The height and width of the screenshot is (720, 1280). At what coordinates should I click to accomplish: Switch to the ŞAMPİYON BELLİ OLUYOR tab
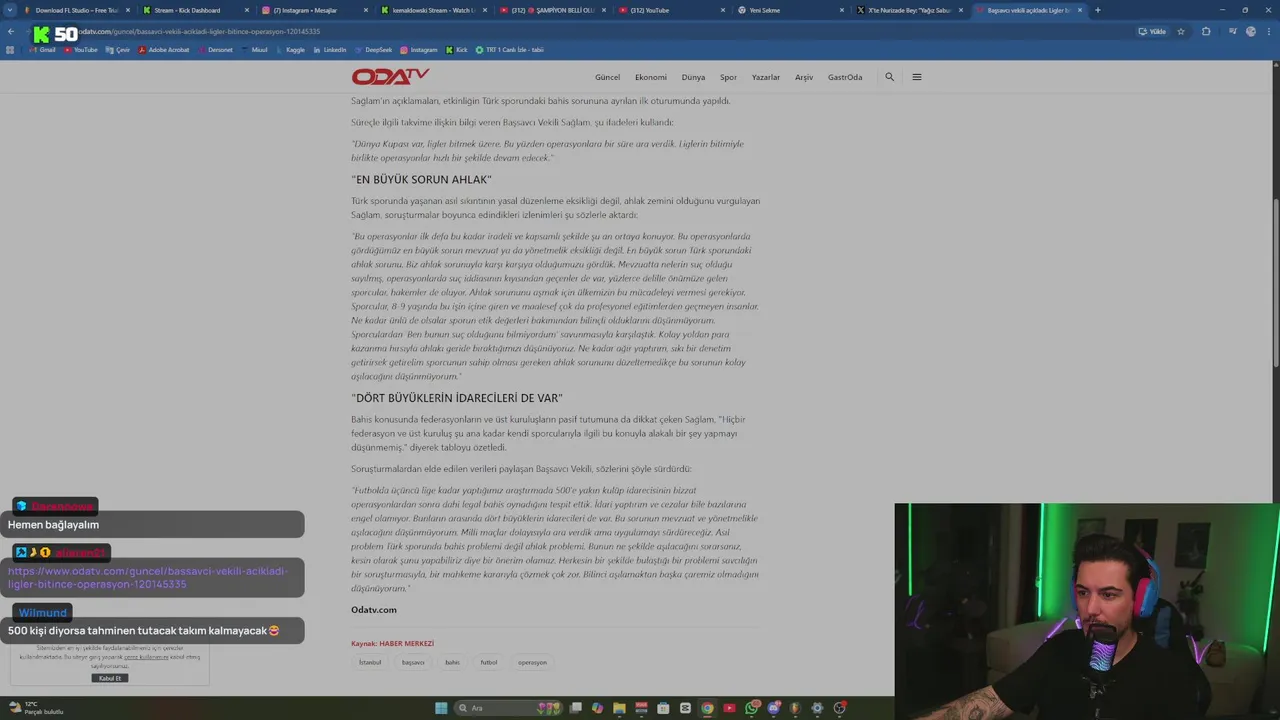pos(553,10)
